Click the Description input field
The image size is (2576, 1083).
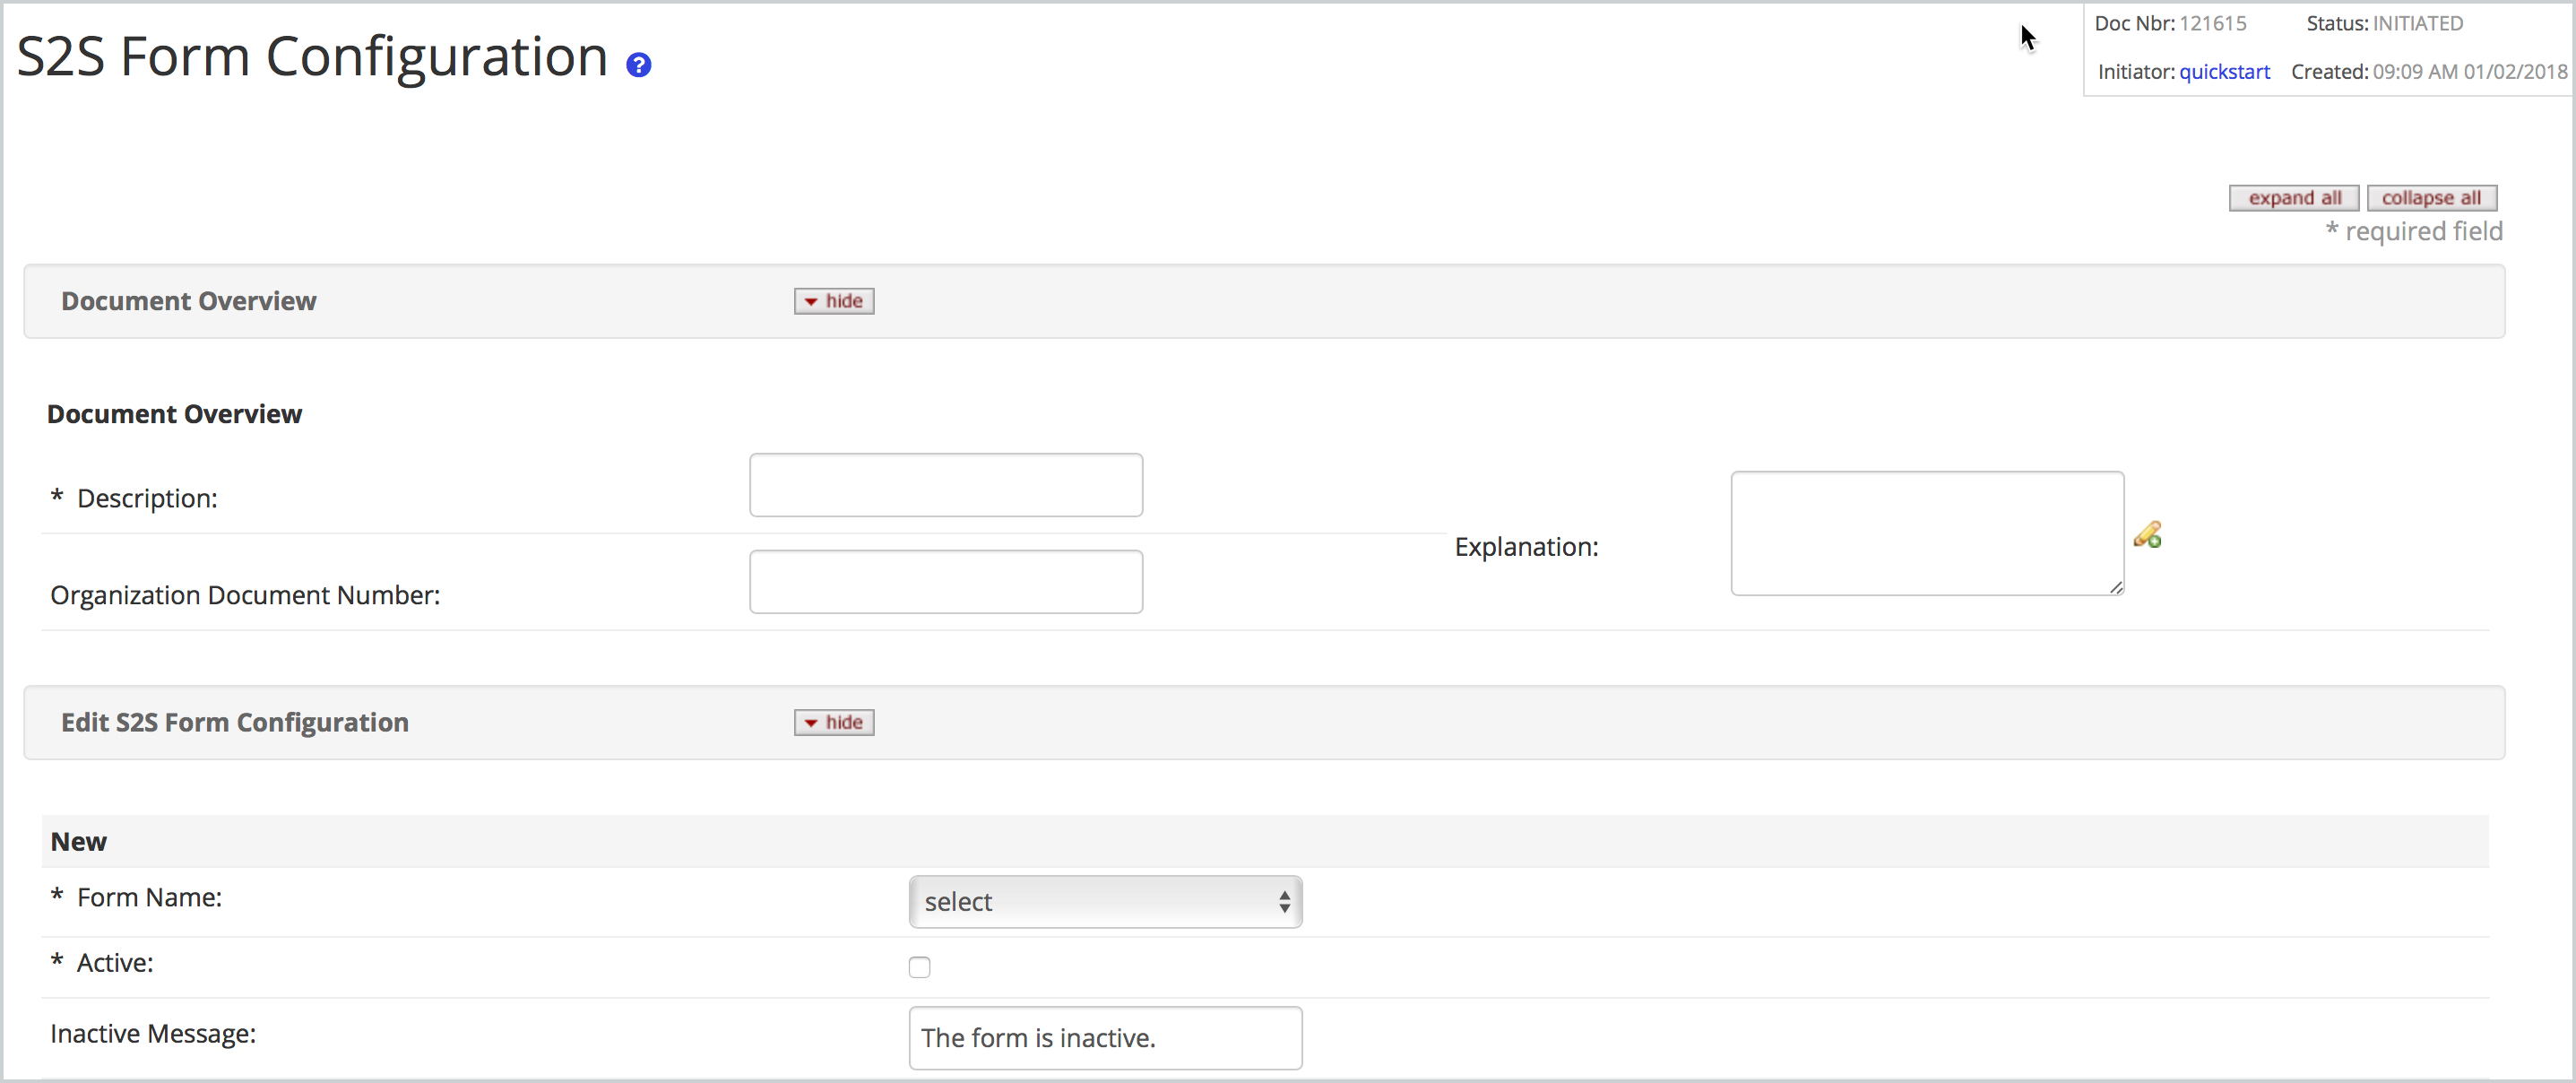944,485
